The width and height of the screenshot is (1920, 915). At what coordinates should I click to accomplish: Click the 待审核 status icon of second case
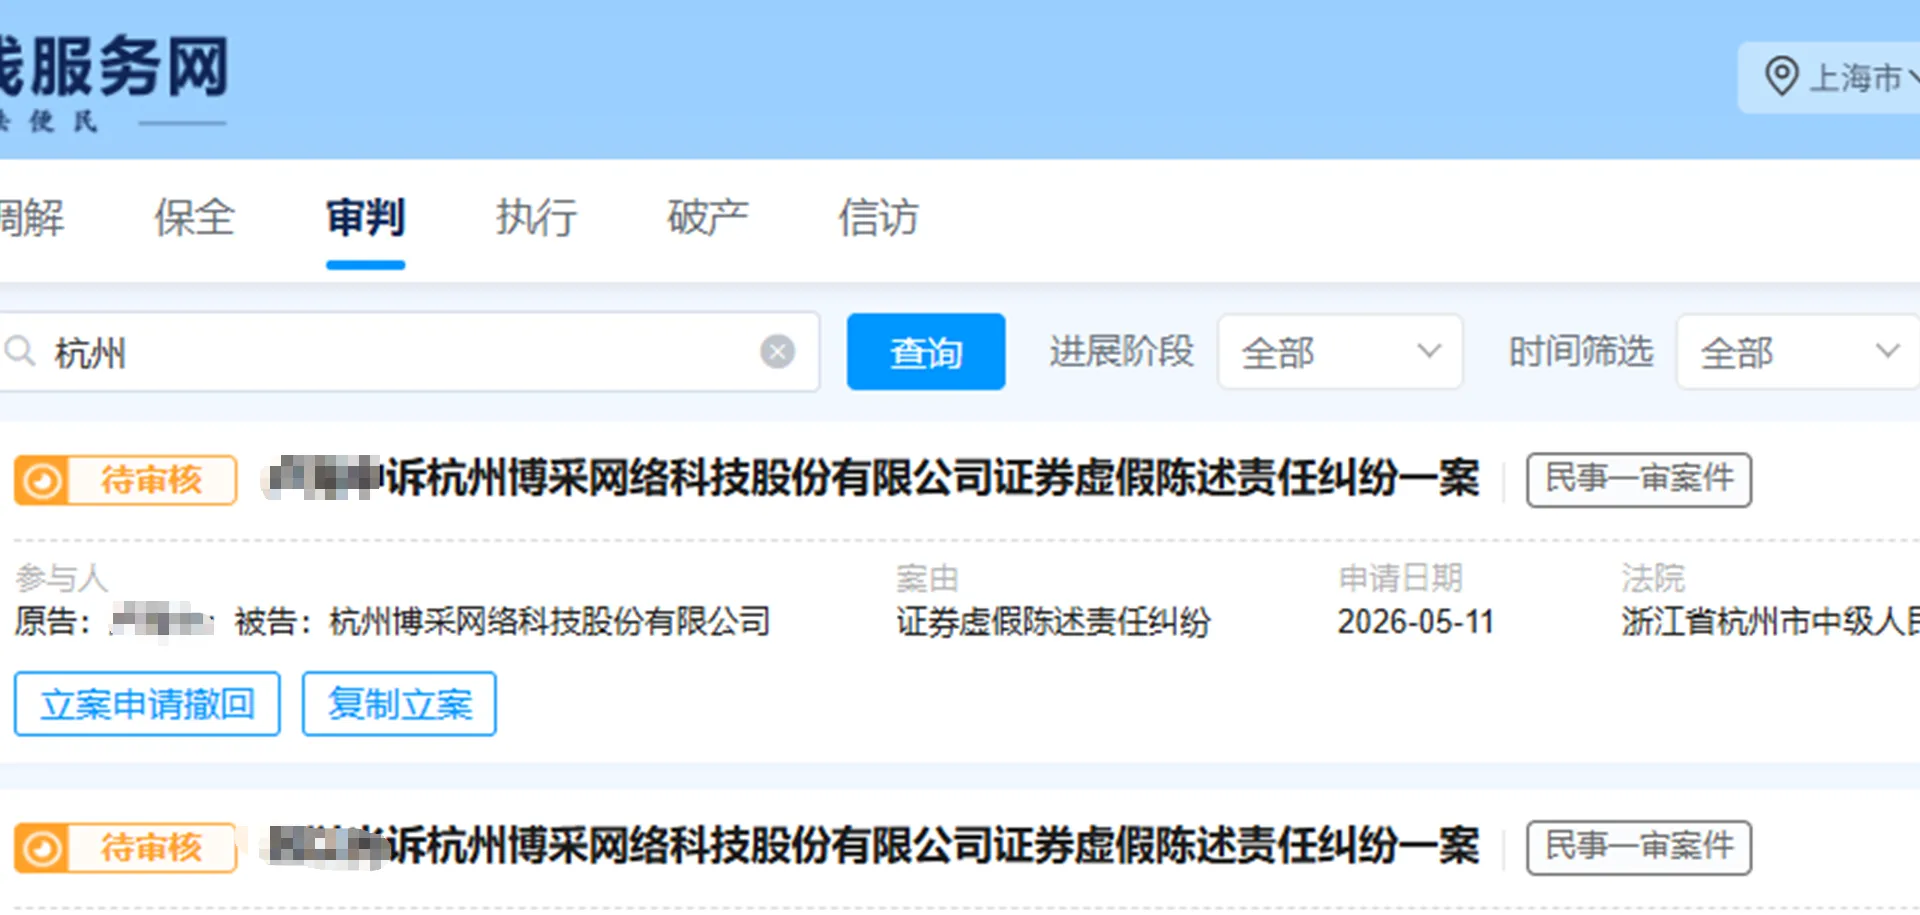click(42, 849)
